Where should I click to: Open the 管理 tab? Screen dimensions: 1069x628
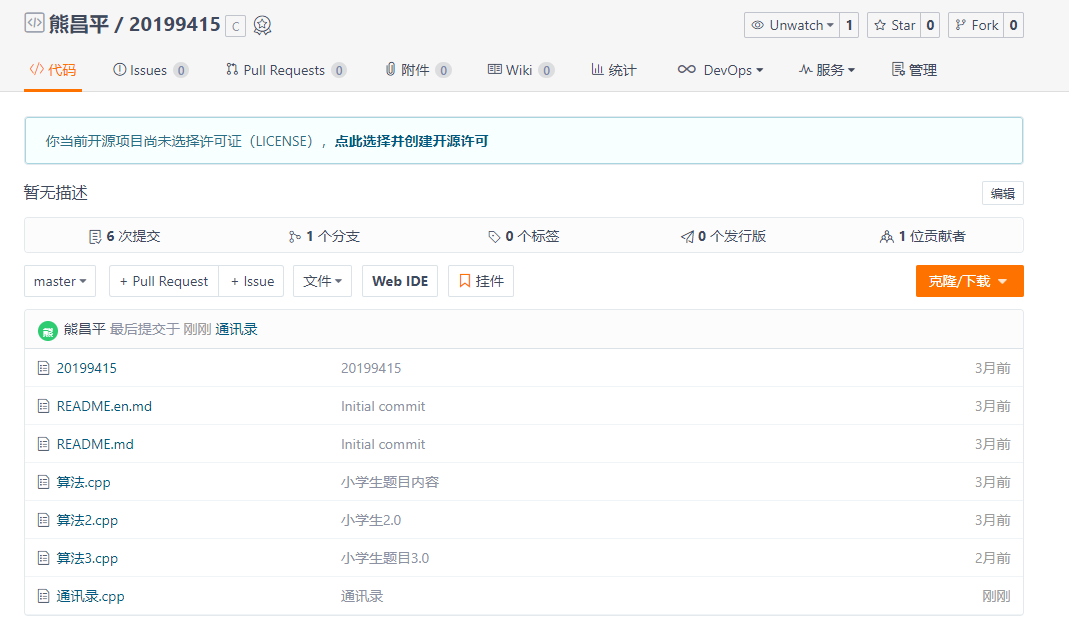914,70
